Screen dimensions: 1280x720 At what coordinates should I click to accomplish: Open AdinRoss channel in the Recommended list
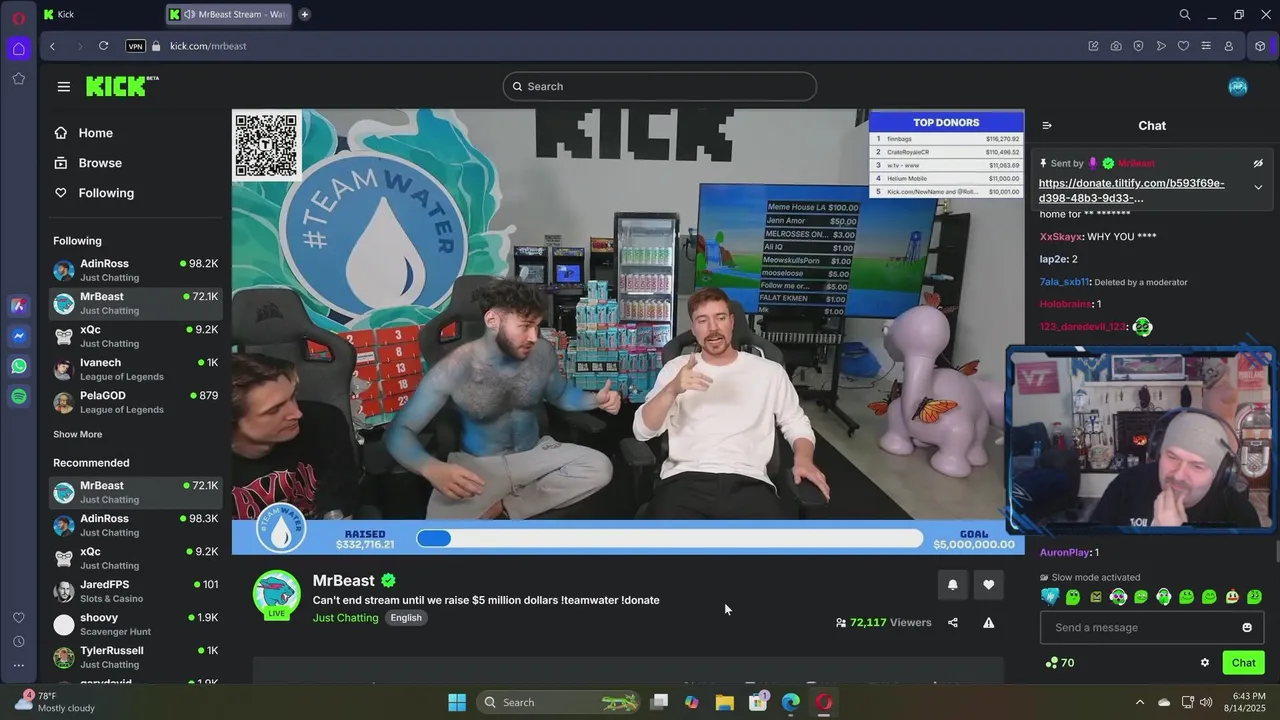(x=136, y=525)
